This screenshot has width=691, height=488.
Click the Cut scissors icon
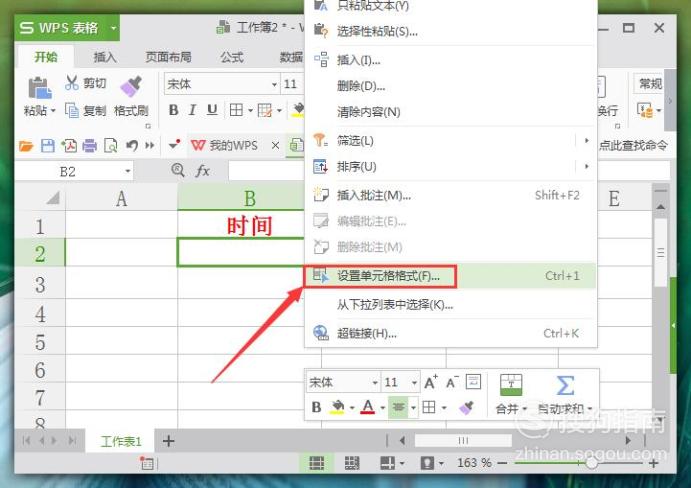72,83
